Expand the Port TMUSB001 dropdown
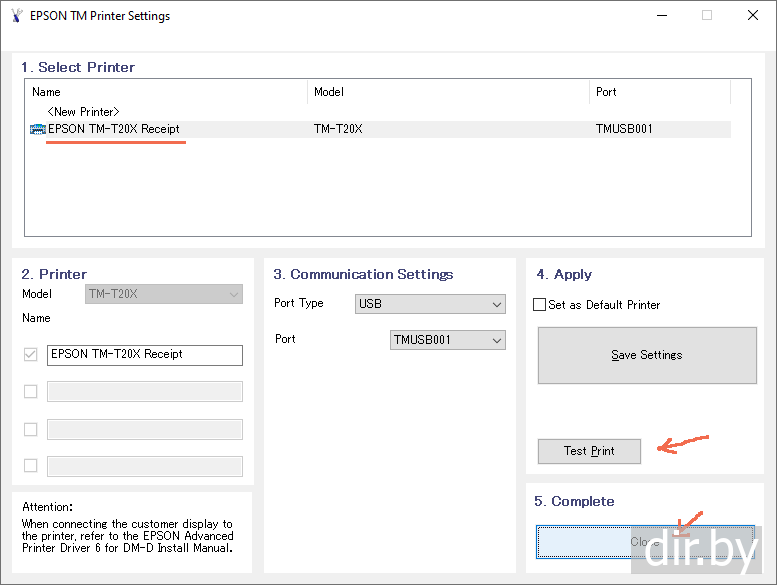The image size is (777, 585). 447,340
